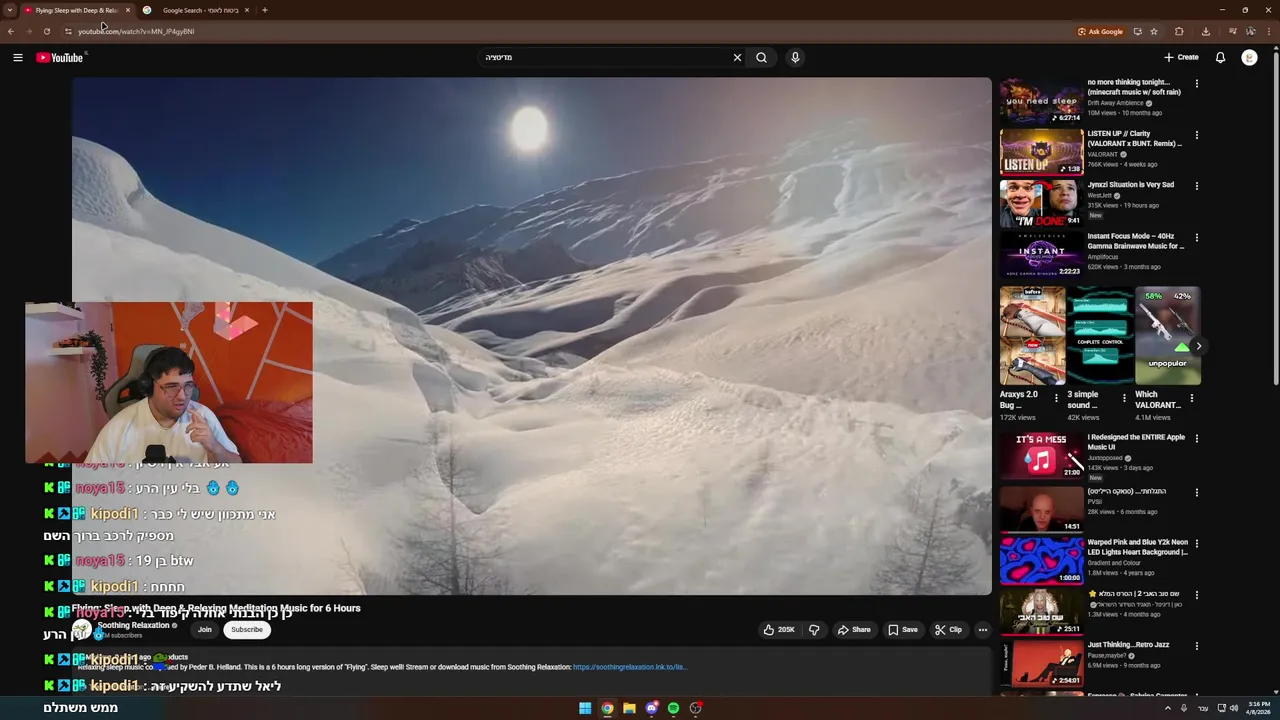
Task: Open options for 'no more thinking tonight'
Action: (1196, 84)
